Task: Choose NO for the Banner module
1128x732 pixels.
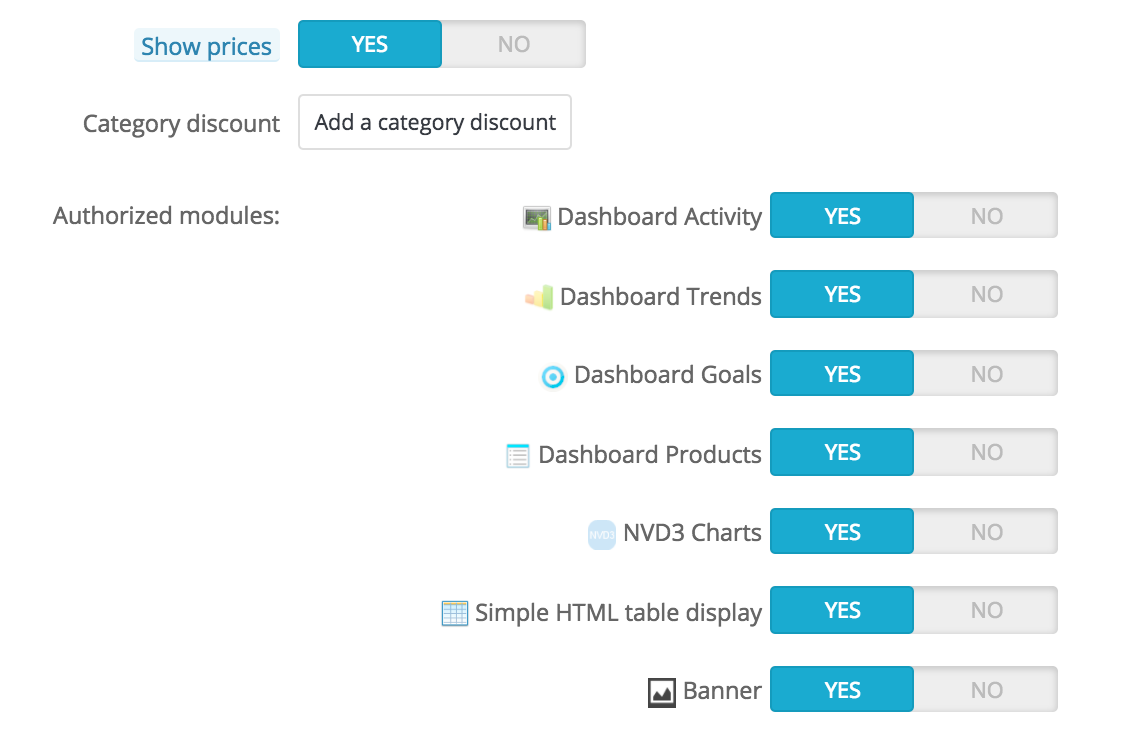Action: [986, 690]
